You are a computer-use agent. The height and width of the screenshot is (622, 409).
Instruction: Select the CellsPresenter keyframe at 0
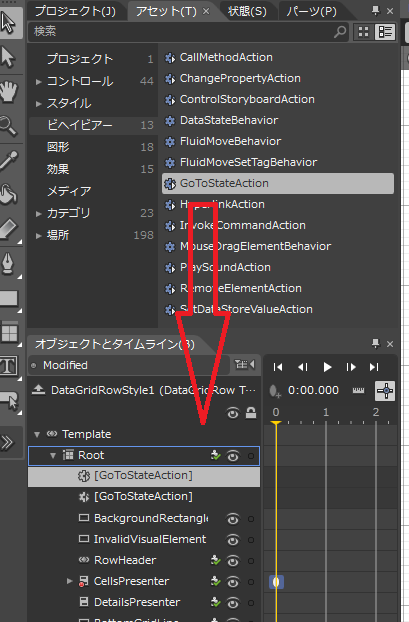pos(276,582)
